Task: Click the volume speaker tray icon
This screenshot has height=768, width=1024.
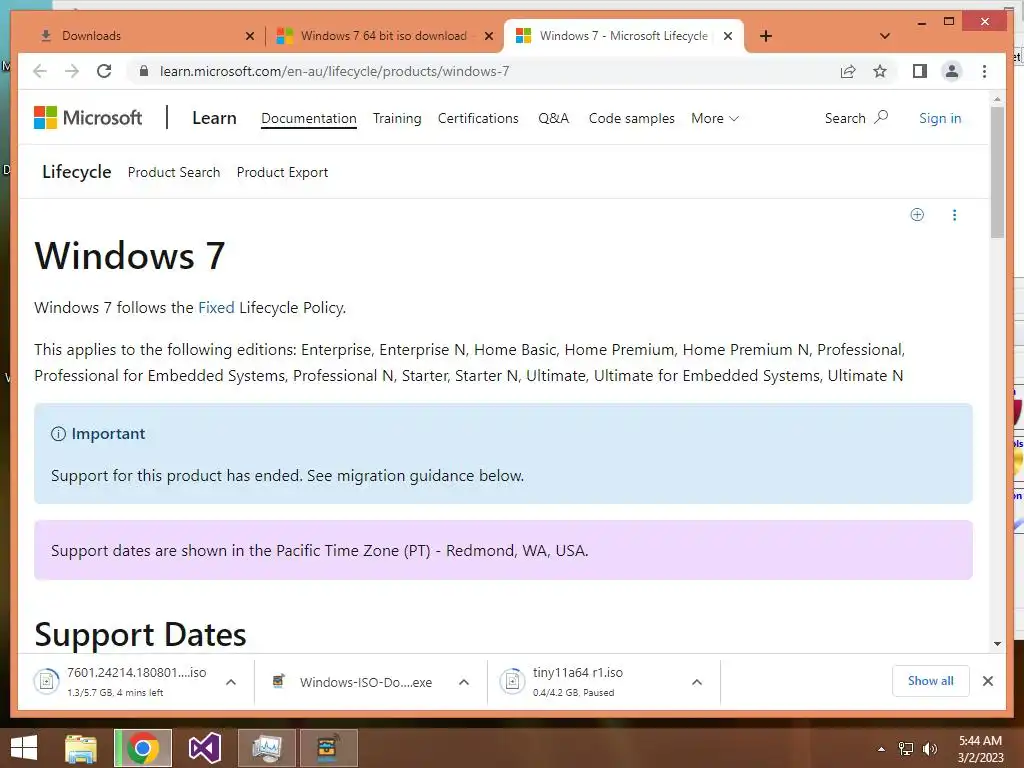Action: coord(930,748)
